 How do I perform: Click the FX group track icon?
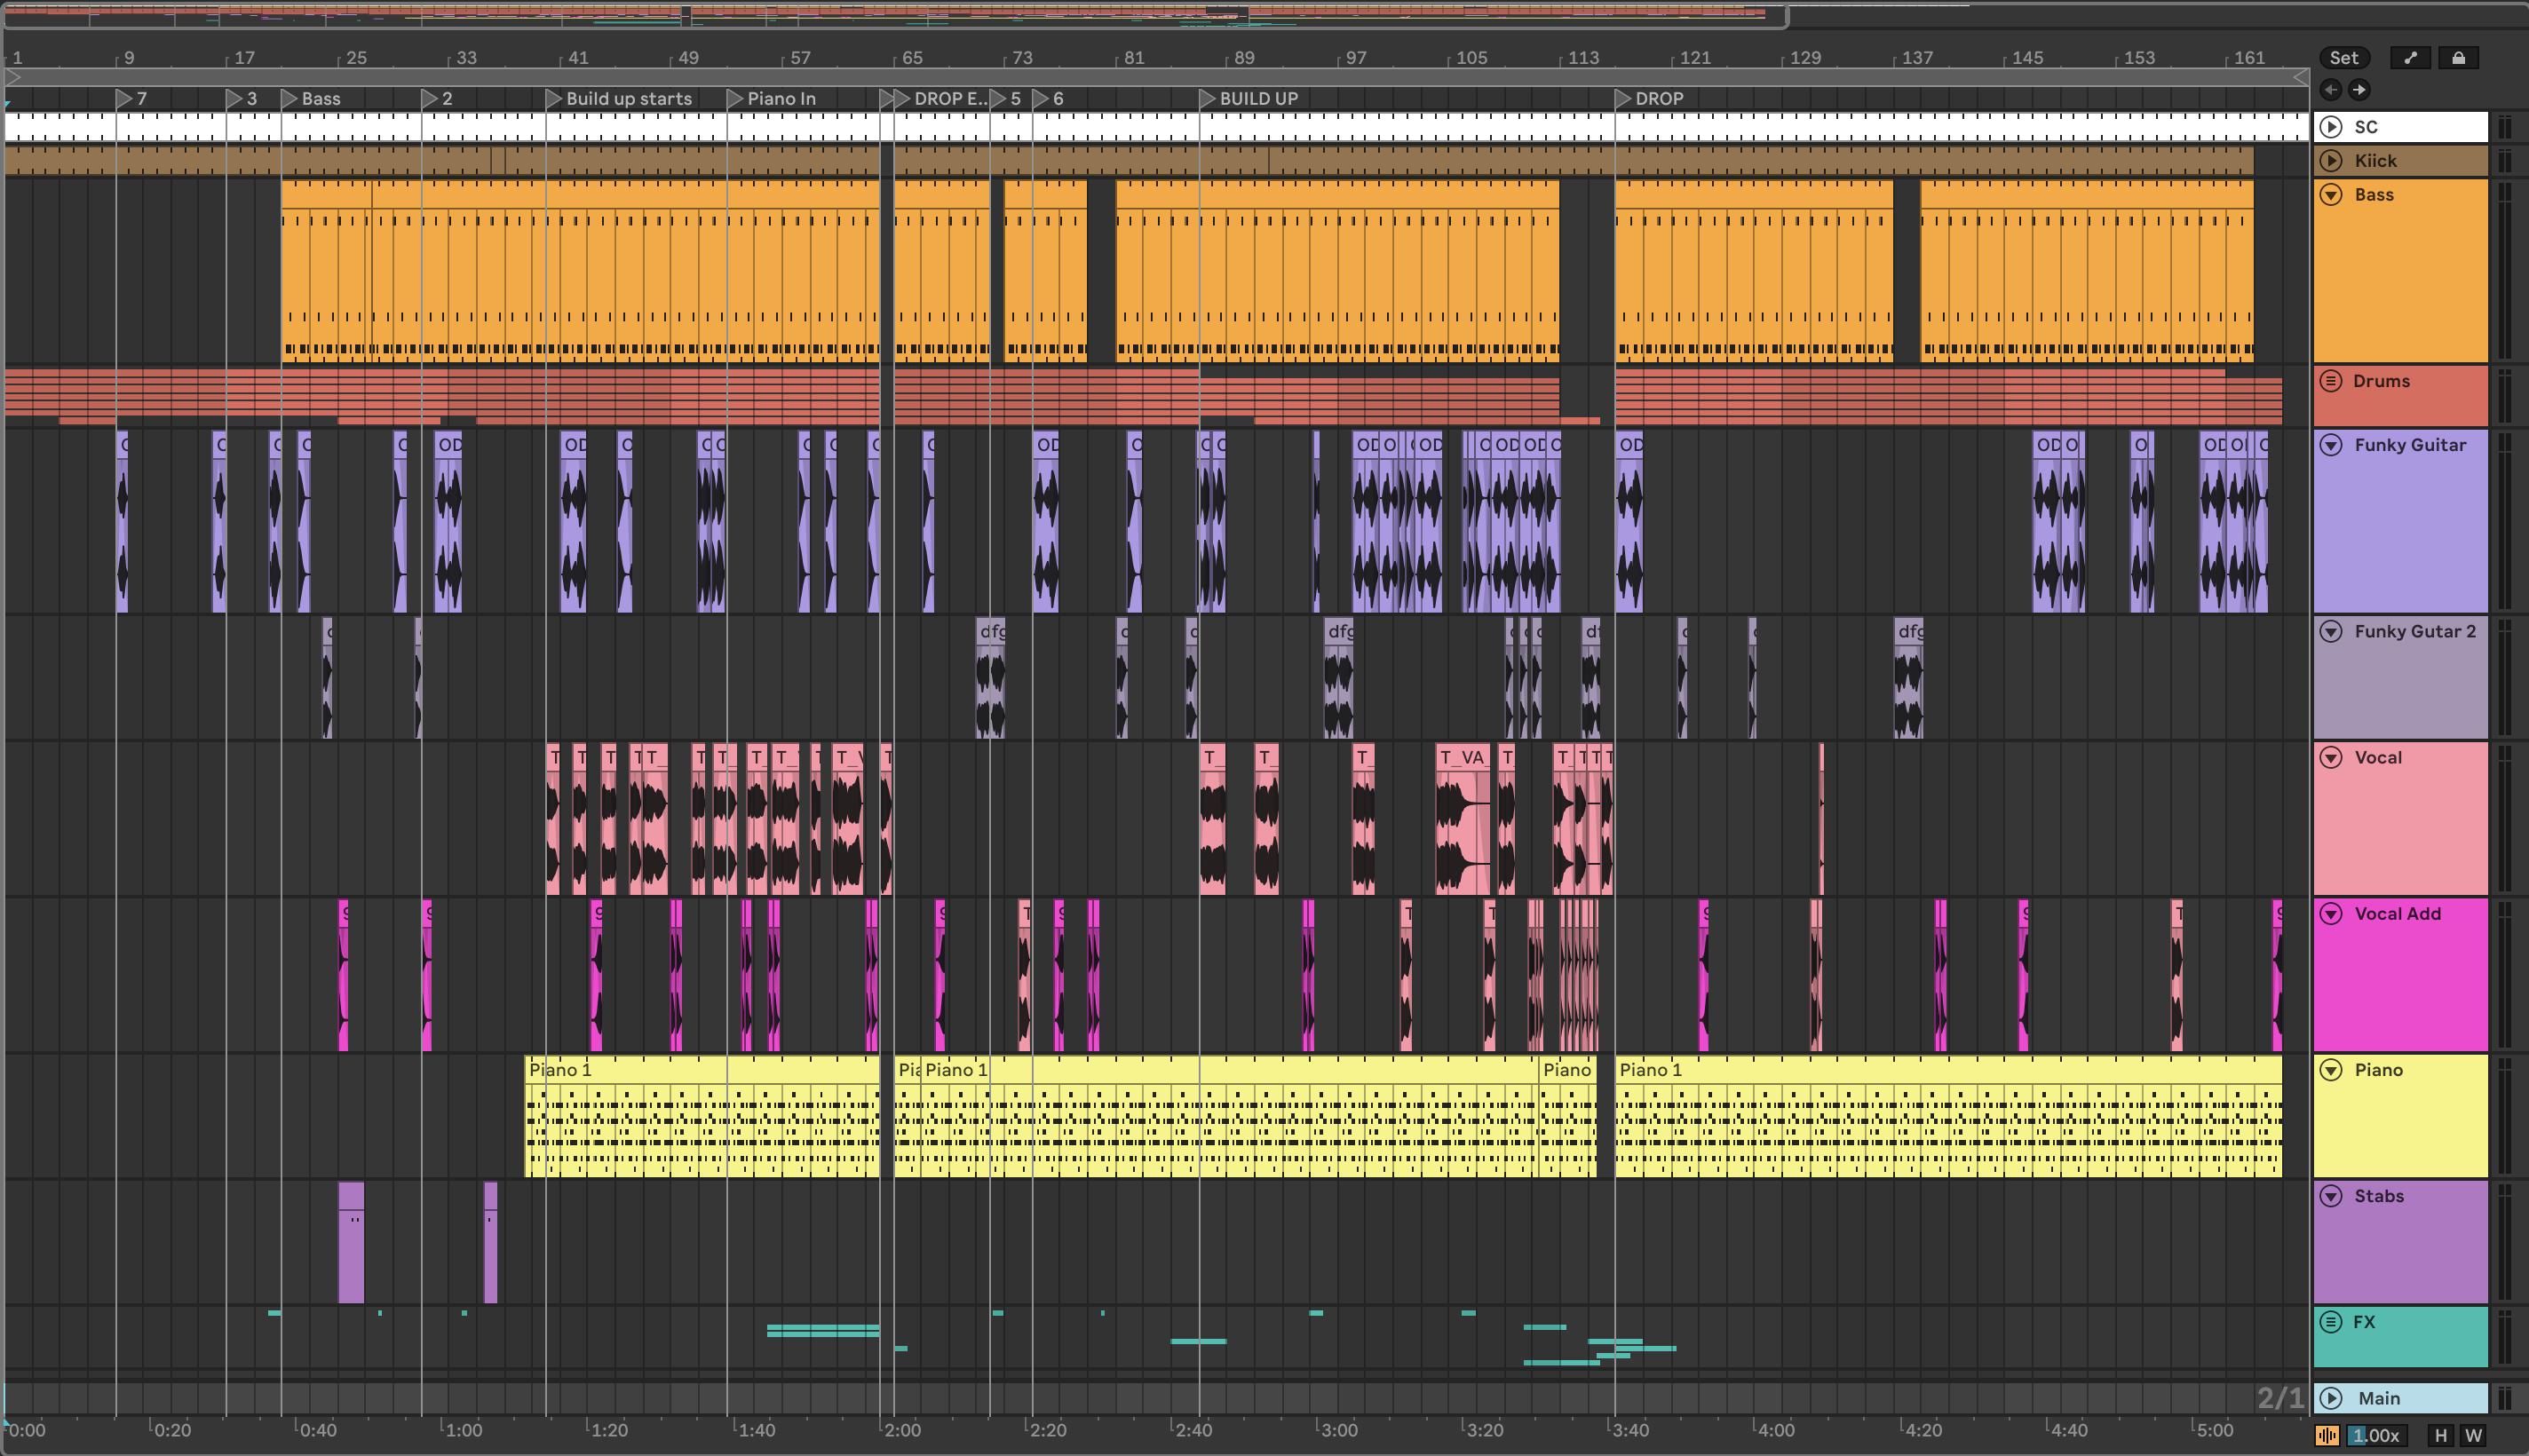pyautogui.click(x=2331, y=1322)
